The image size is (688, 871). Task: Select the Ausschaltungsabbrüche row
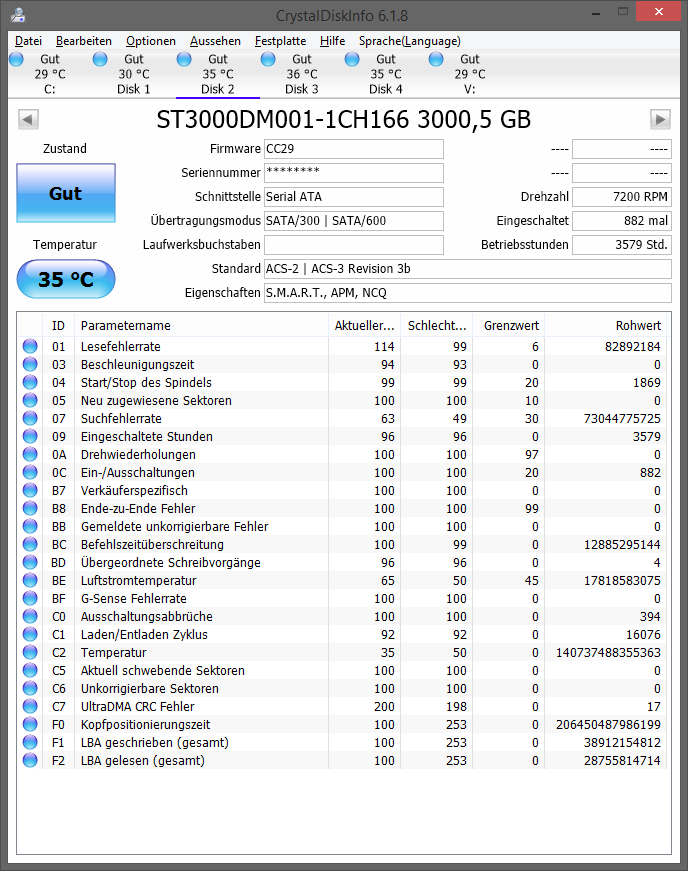[x=342, y=617]
